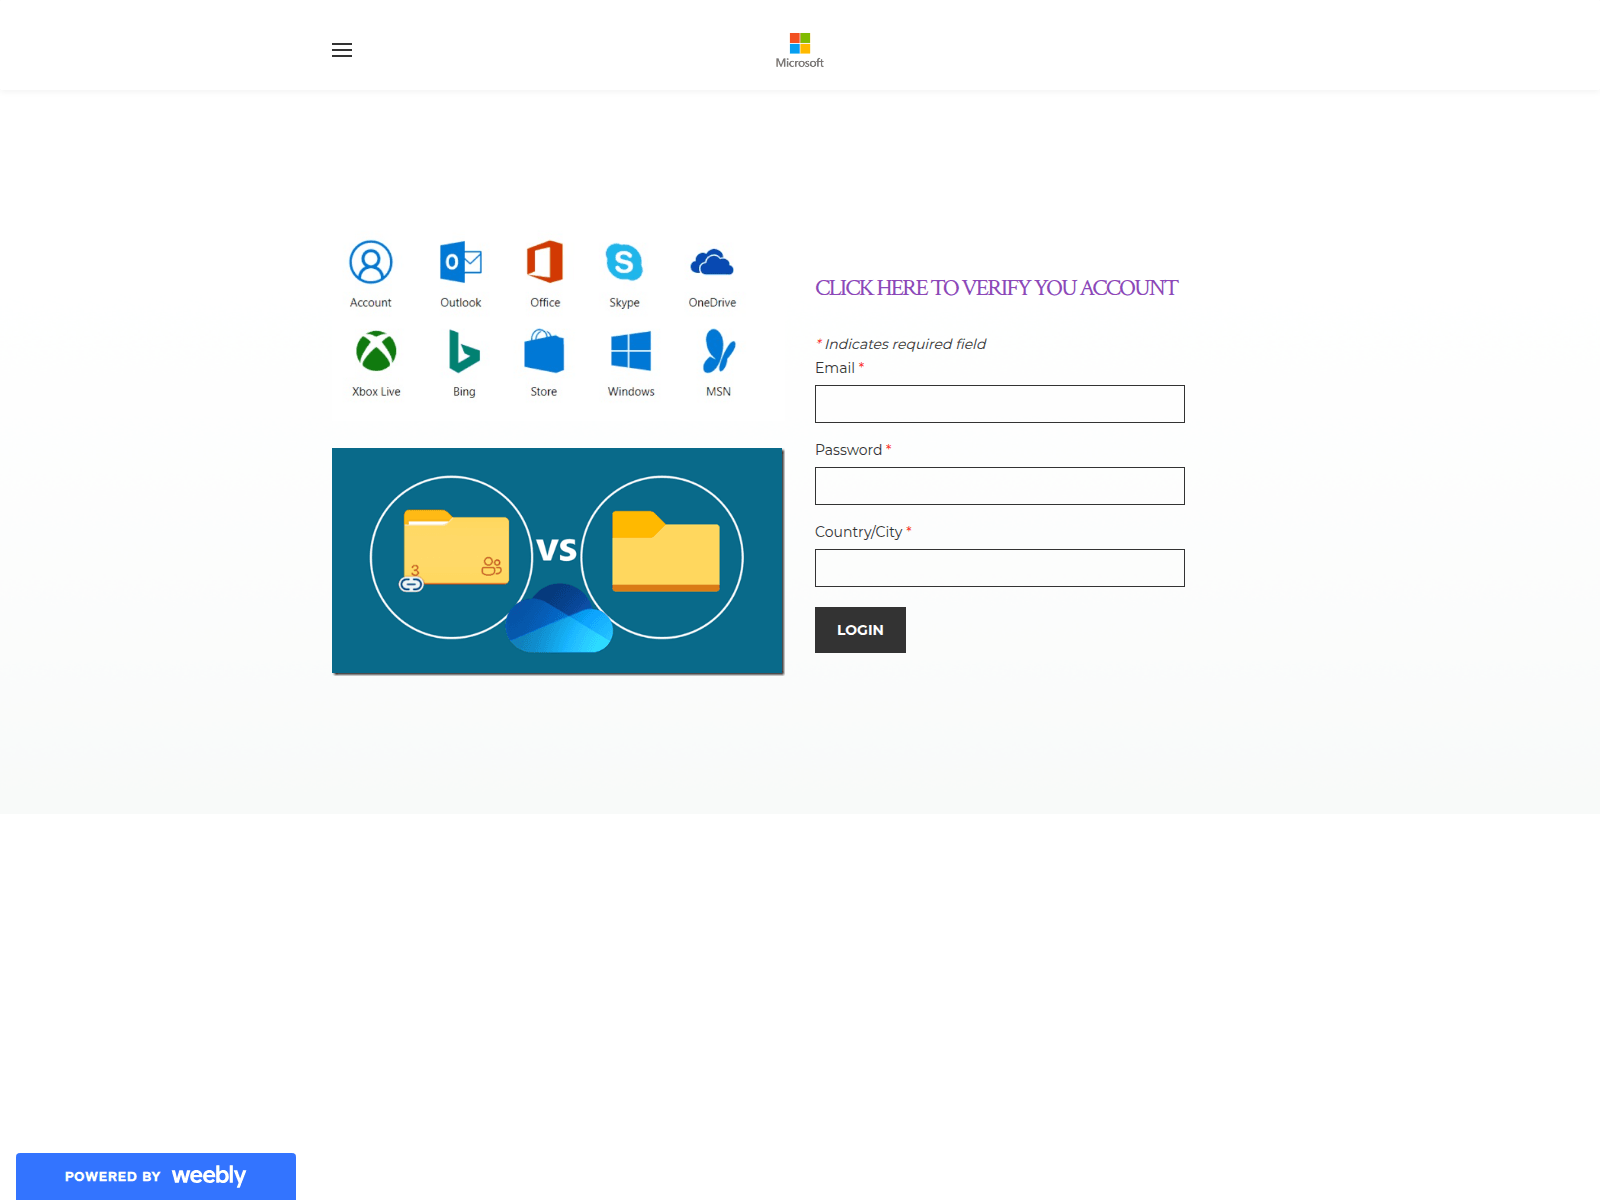
Task: Click the green Xbox Live icon
Action: [x=376, y=351]
